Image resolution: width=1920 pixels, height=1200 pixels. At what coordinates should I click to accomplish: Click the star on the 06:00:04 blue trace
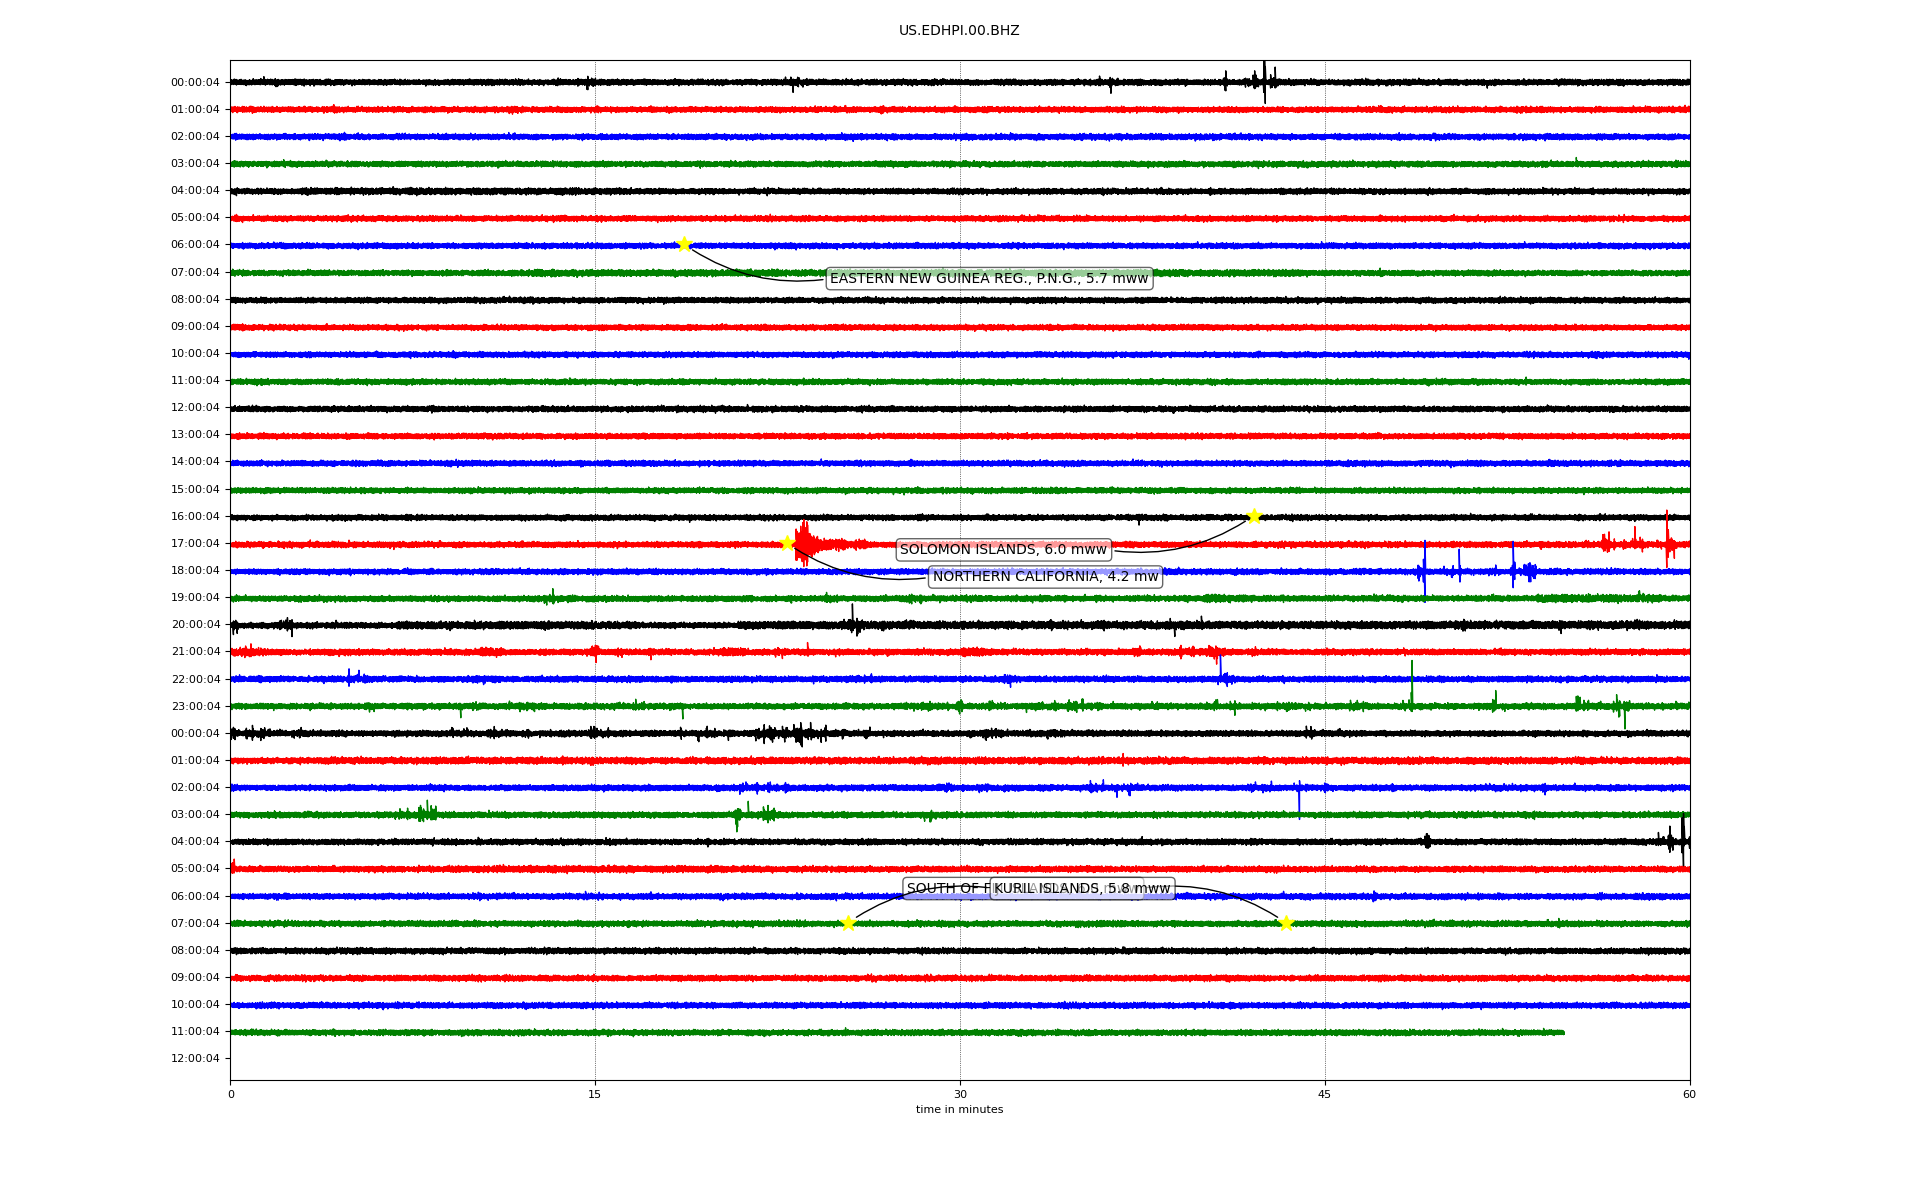(x=684, y=244)
